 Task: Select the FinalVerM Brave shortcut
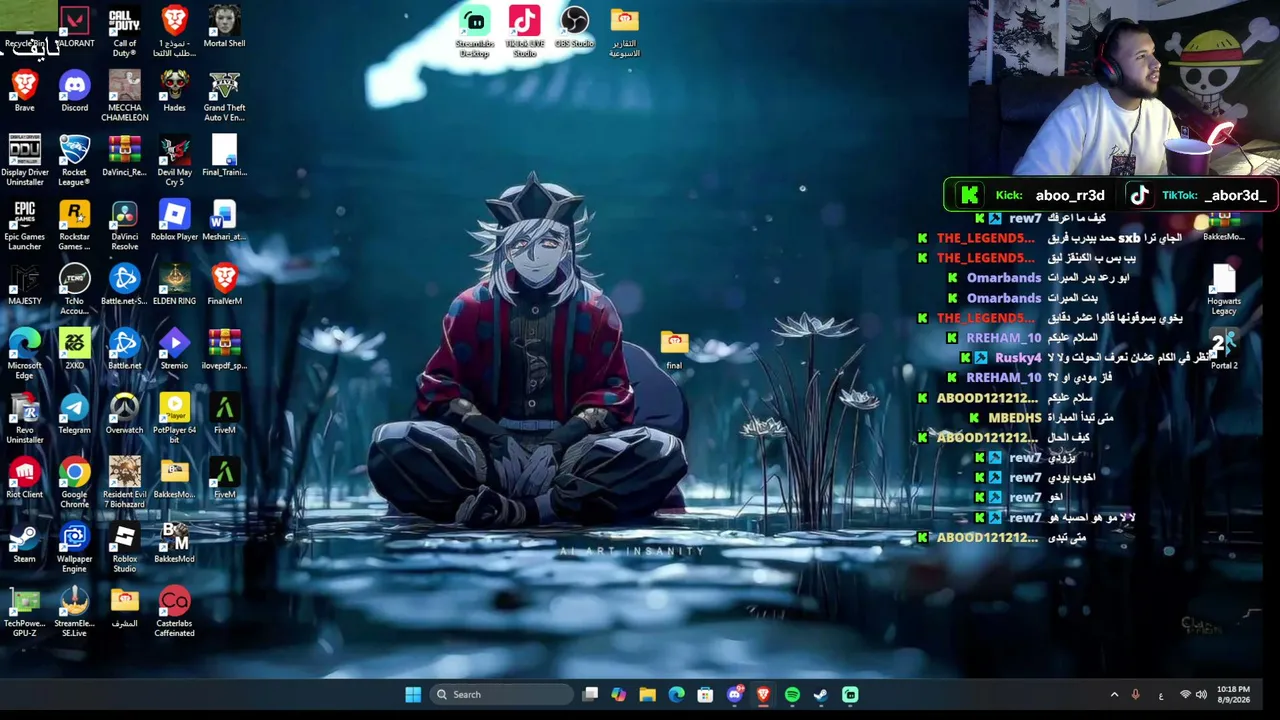tap(224, 285)
